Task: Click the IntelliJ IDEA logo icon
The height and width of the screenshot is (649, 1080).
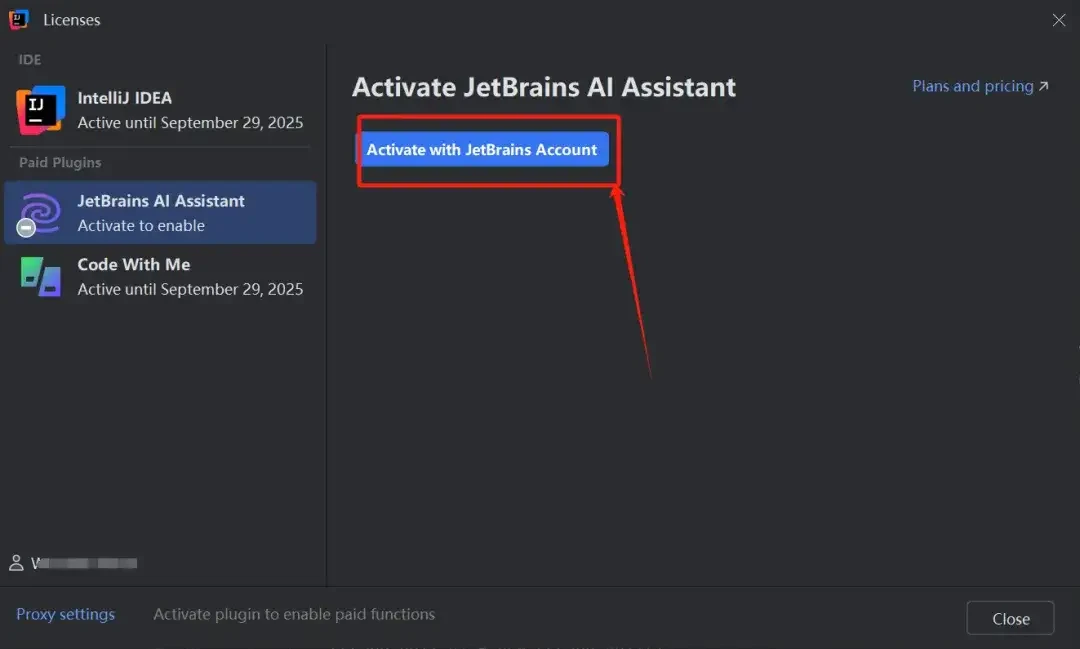Action: coord(40,110)
